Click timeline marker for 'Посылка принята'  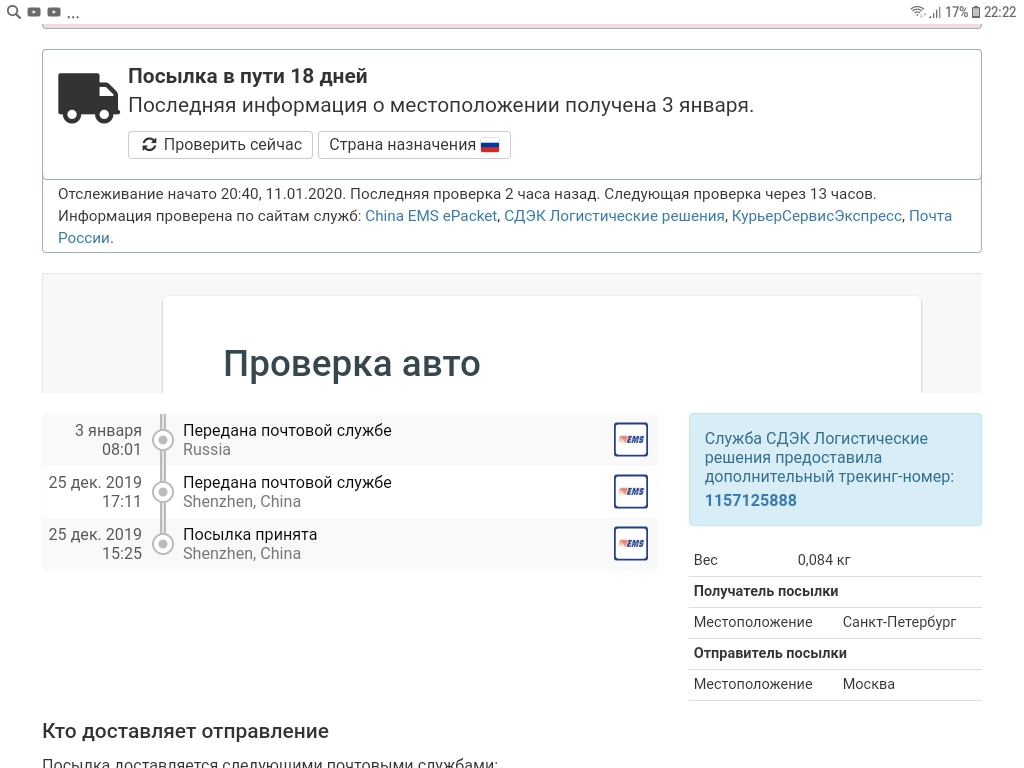[x=164, y=544]
